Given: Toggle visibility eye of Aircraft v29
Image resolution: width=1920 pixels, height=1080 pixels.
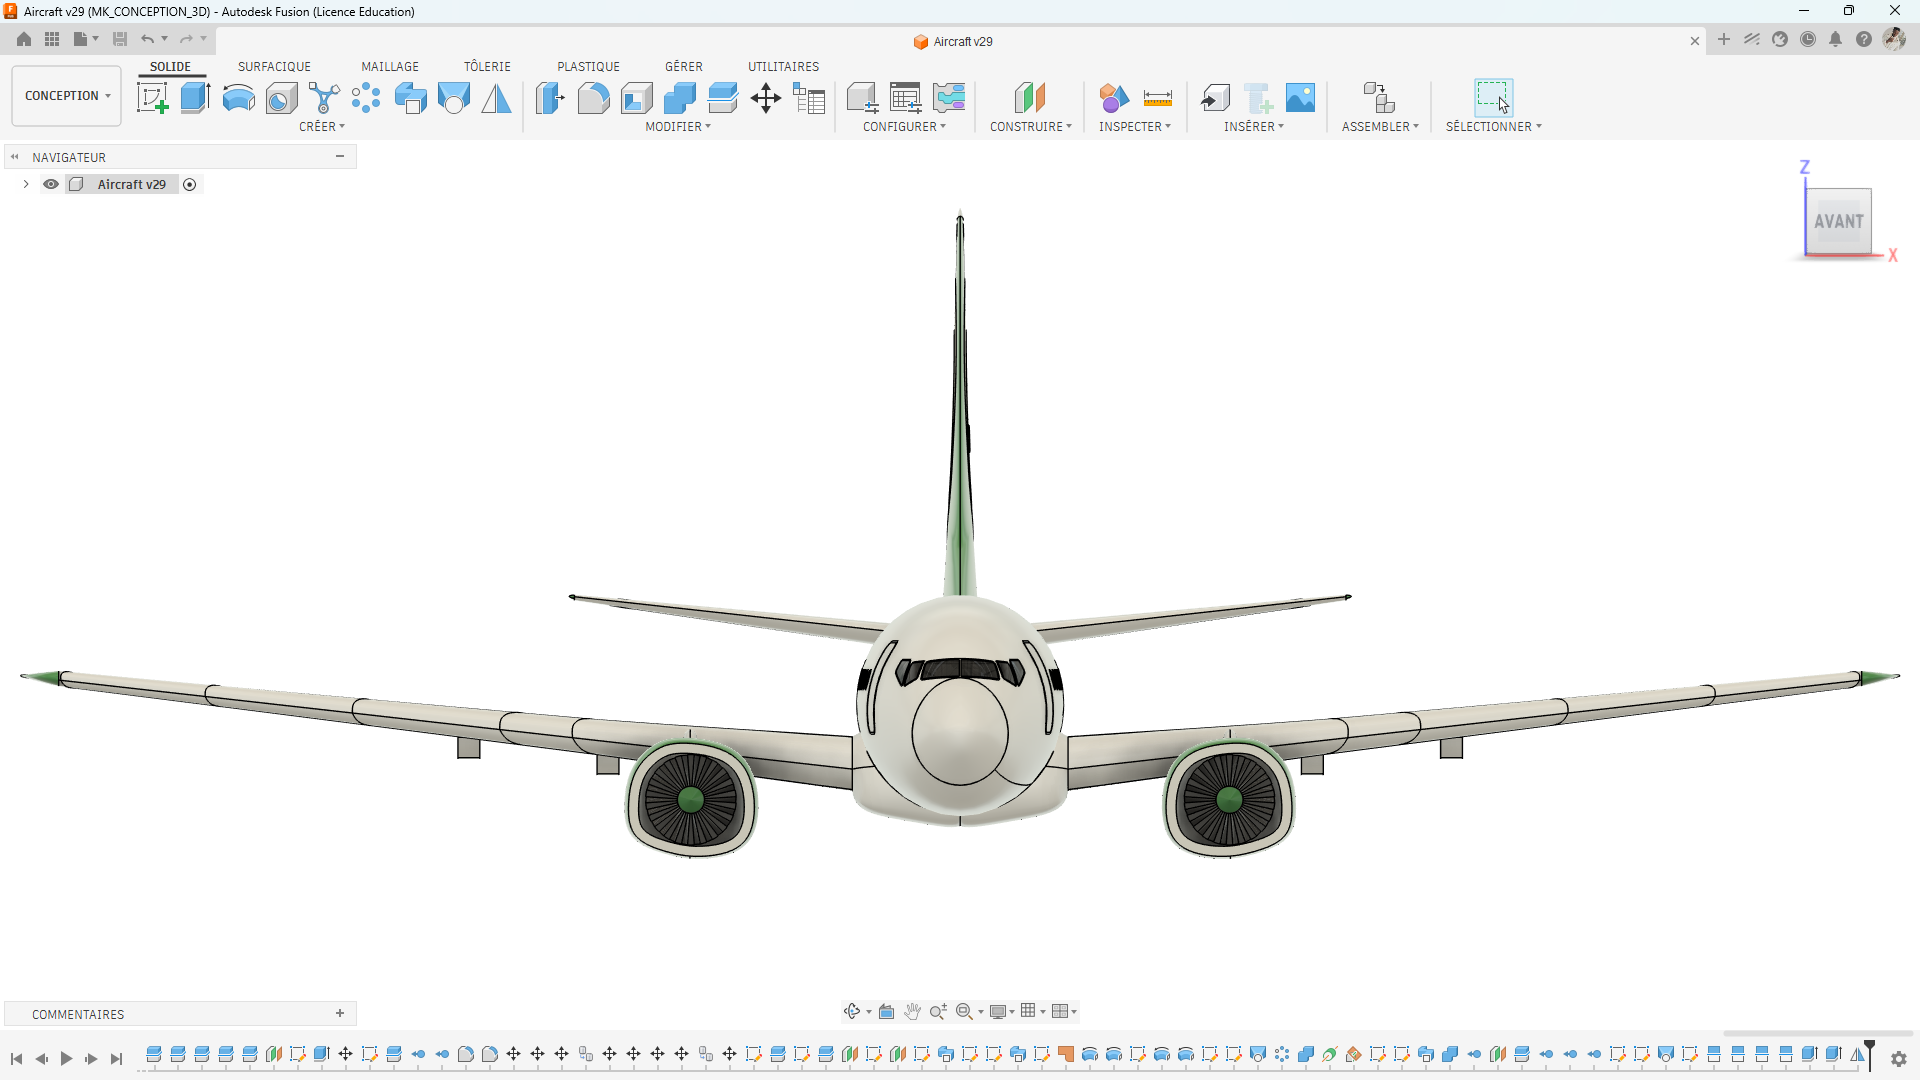Looking at the screenshot, I should coord(51,184).
